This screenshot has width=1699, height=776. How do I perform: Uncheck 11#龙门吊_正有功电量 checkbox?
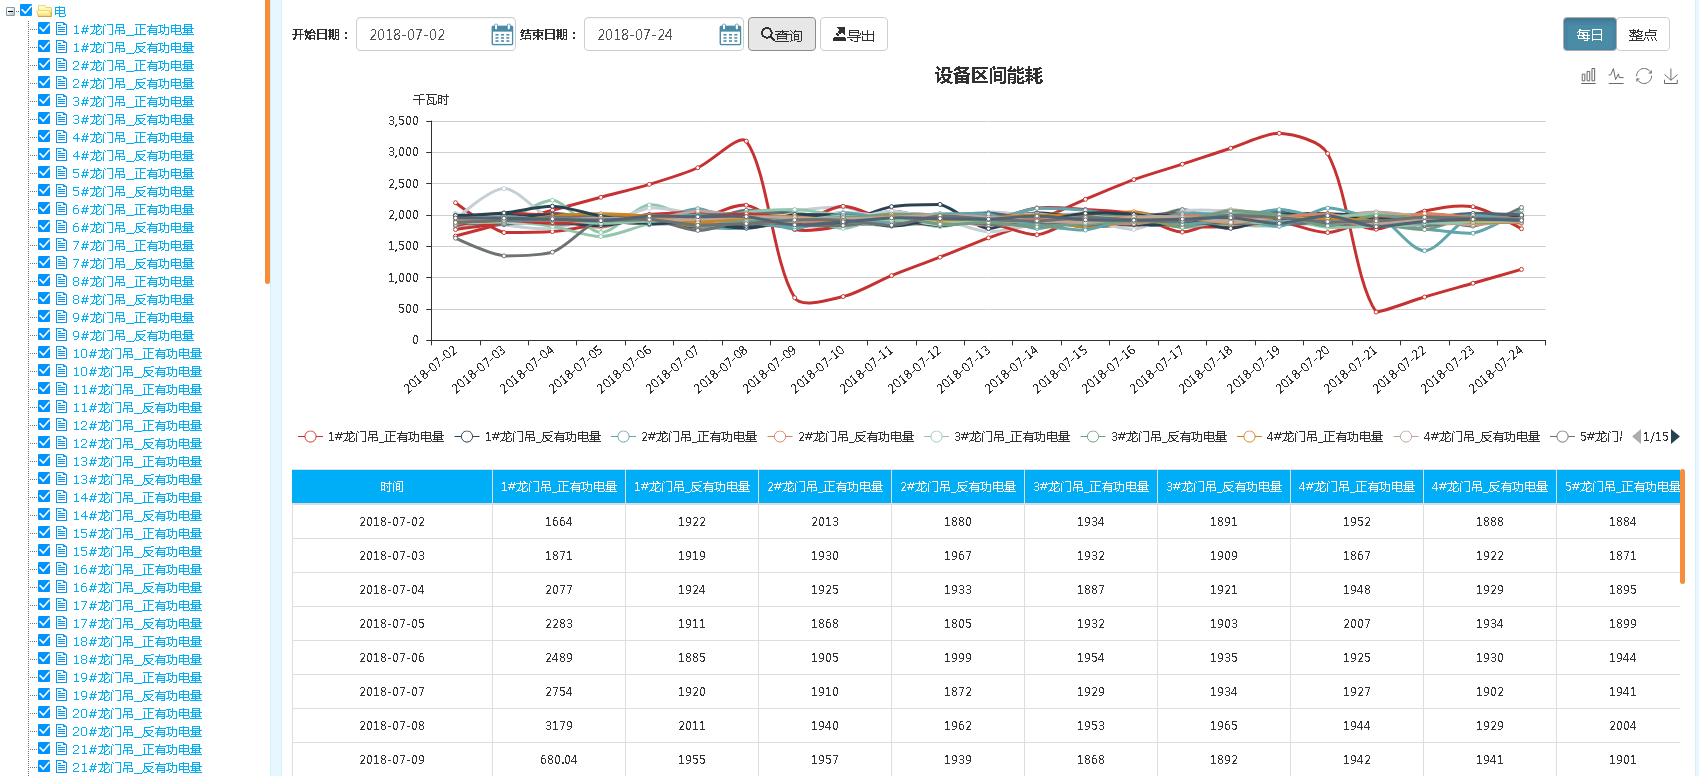point(44,388)
